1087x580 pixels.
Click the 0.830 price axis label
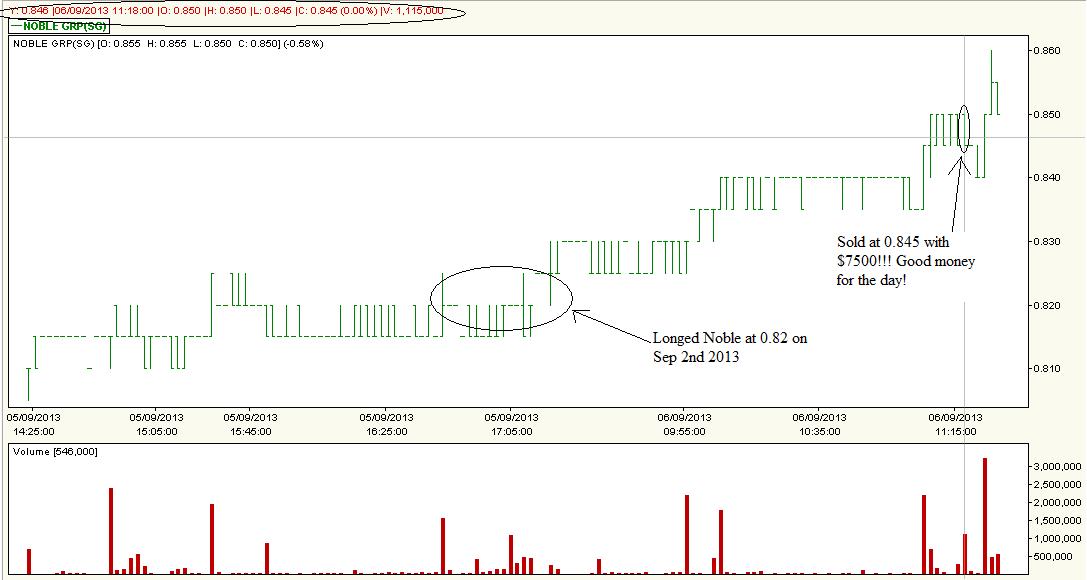click(1047, 242)
